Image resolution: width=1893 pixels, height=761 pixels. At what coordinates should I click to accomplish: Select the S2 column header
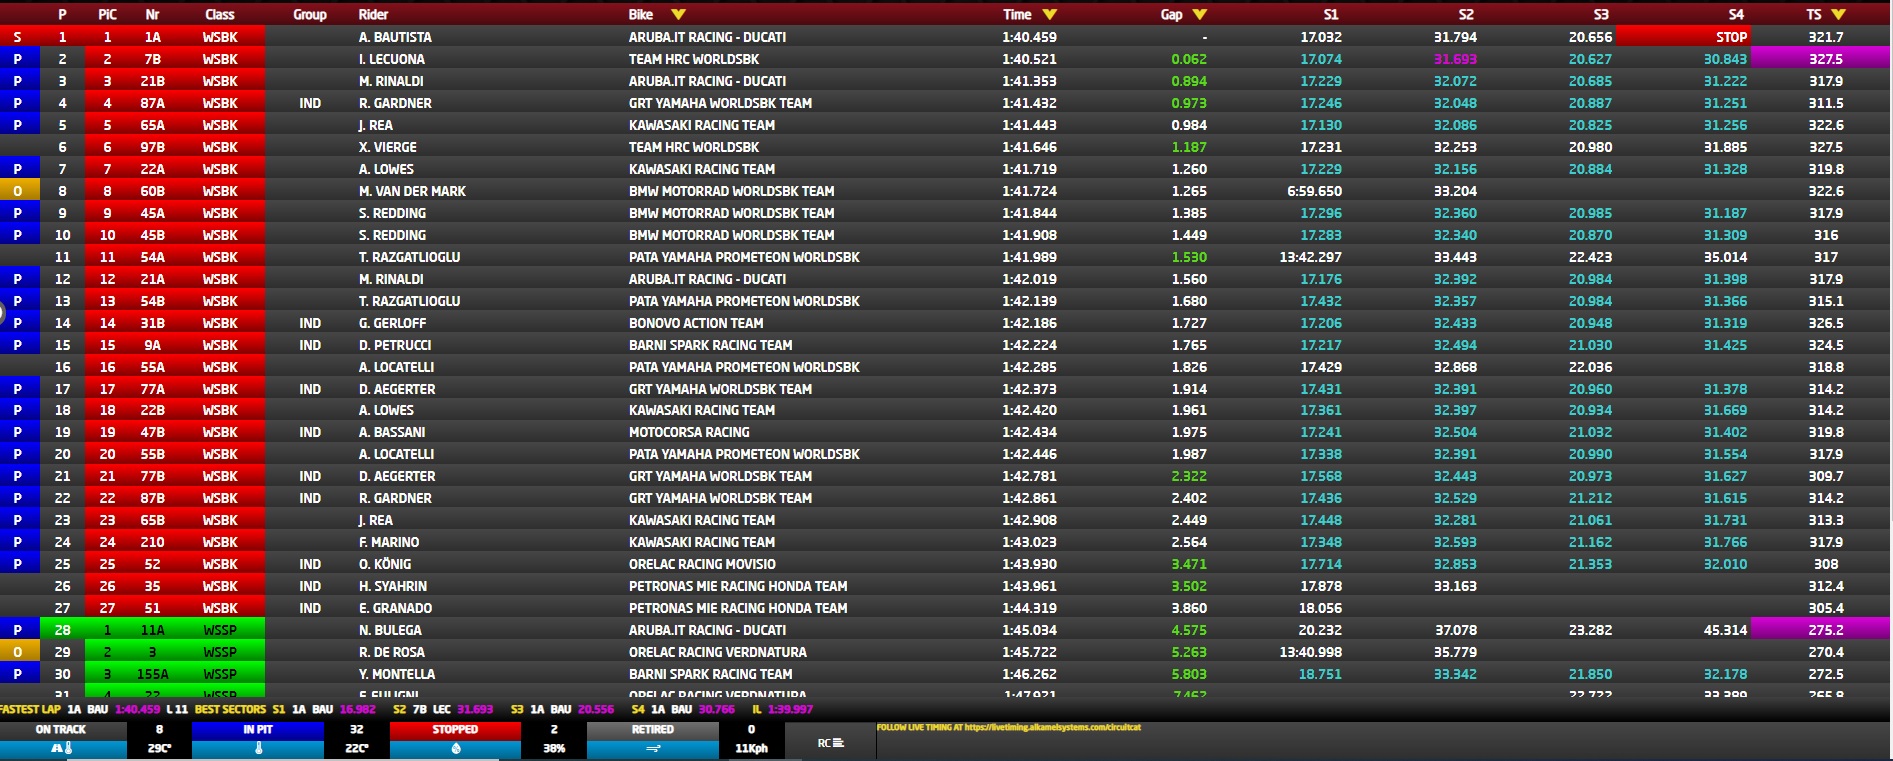(x=1466, y=14)
